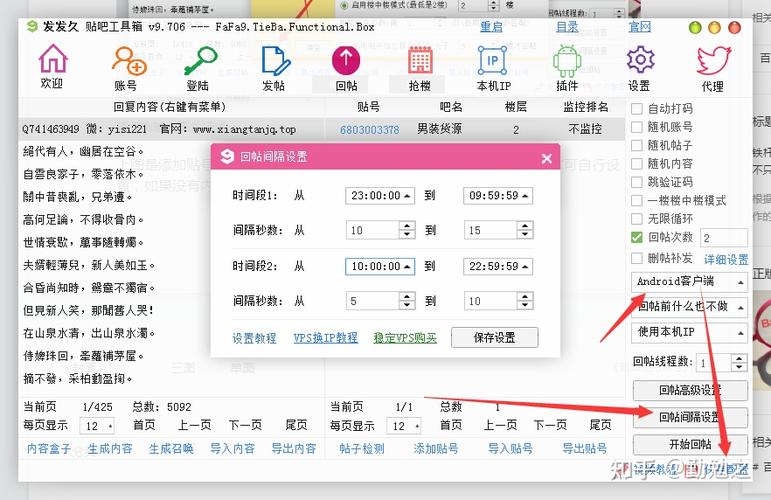Click the 回帖次数 input field

coord(724,238)
